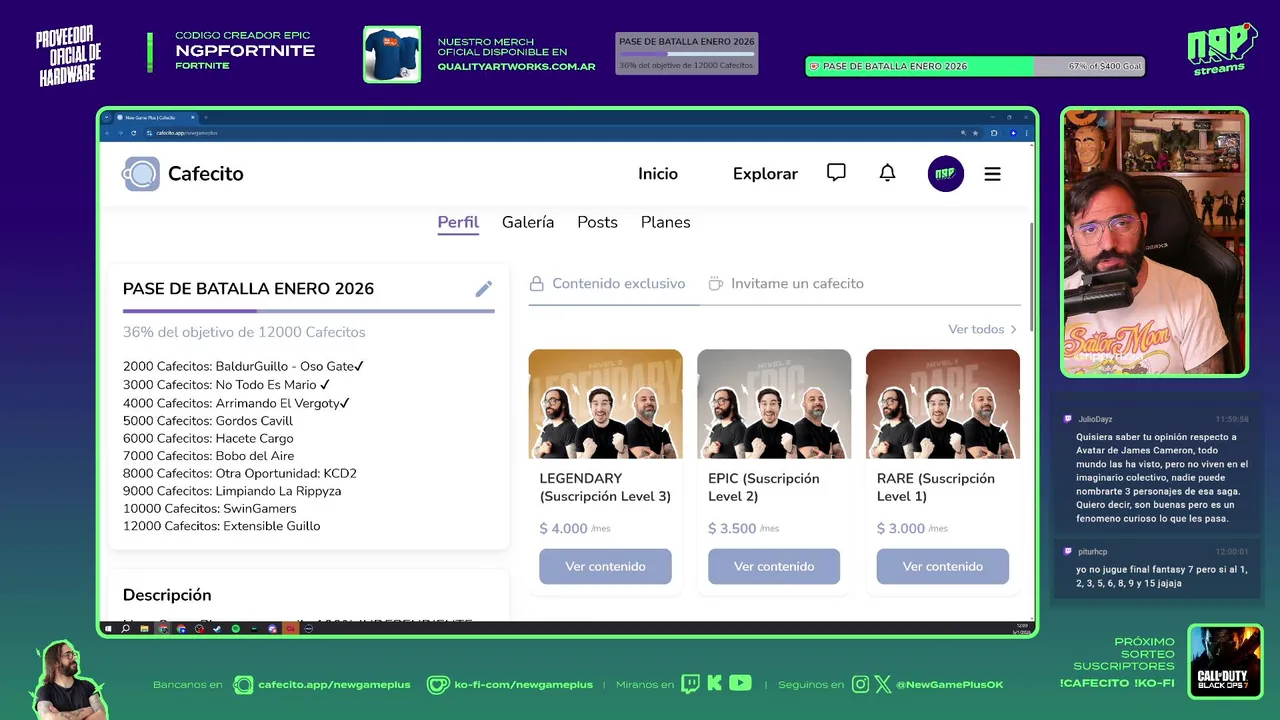This screenshot has height=720, width=1280.
Task: Select the New Game Plus | Cafecito browser tab
Action: [157, 117]
